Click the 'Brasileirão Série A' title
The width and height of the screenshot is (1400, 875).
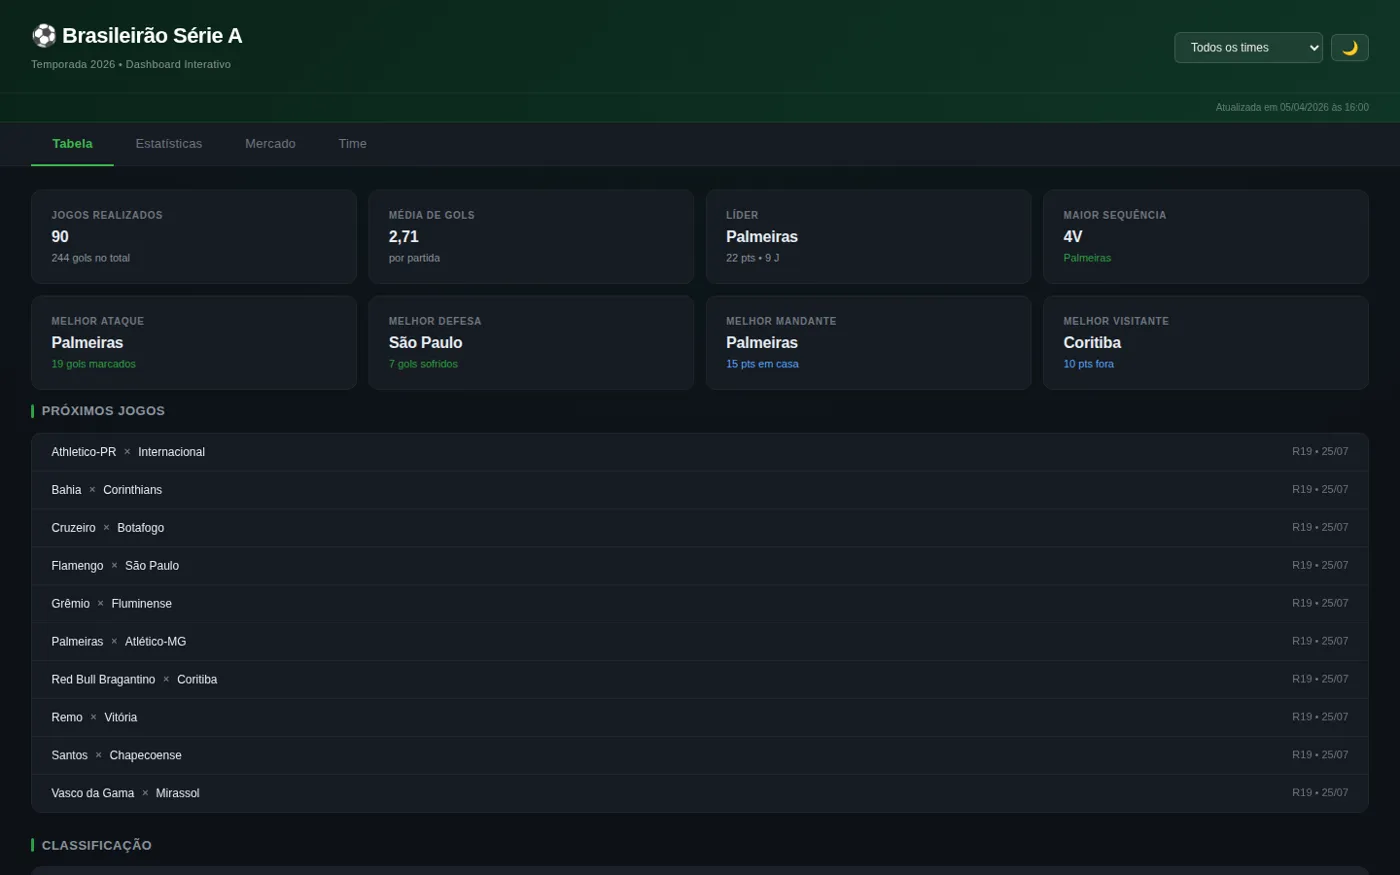152,36
